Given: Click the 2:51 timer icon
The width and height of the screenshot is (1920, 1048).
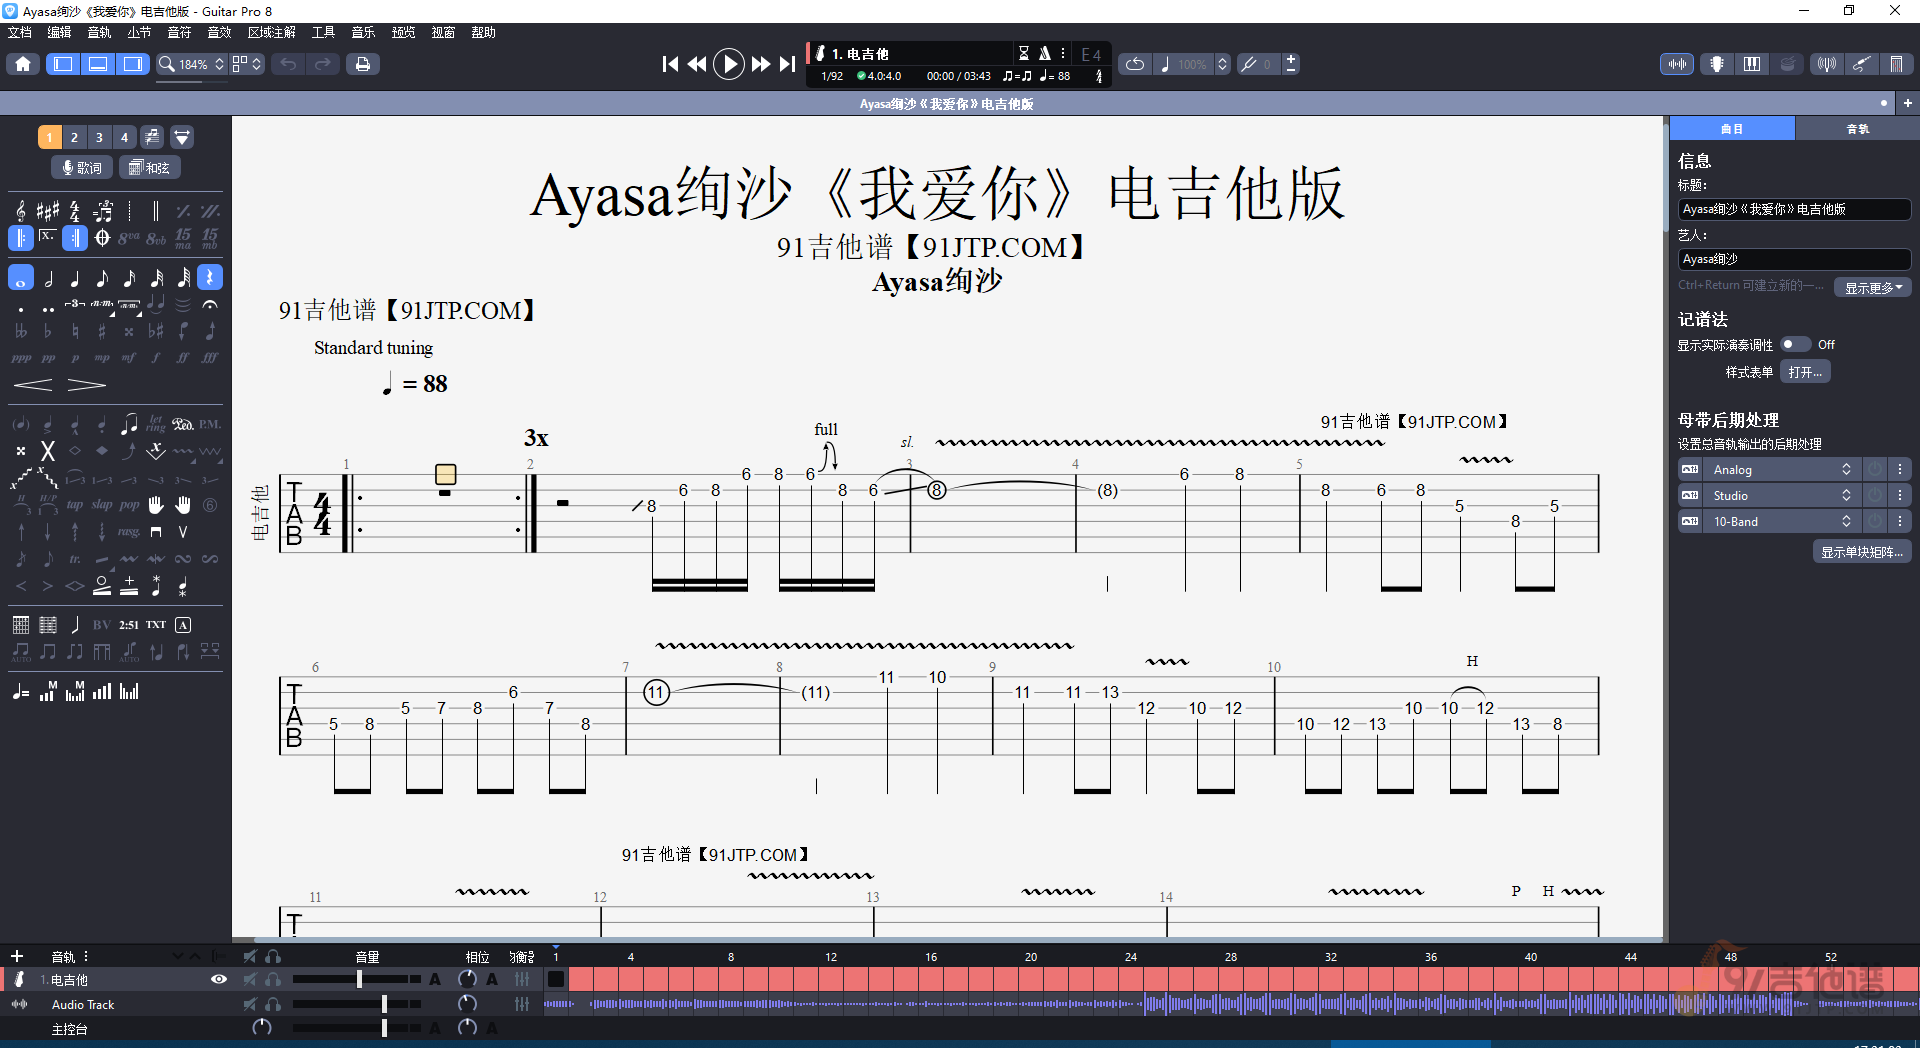Looking at the screenshot, I should click(x=129, y=625).
